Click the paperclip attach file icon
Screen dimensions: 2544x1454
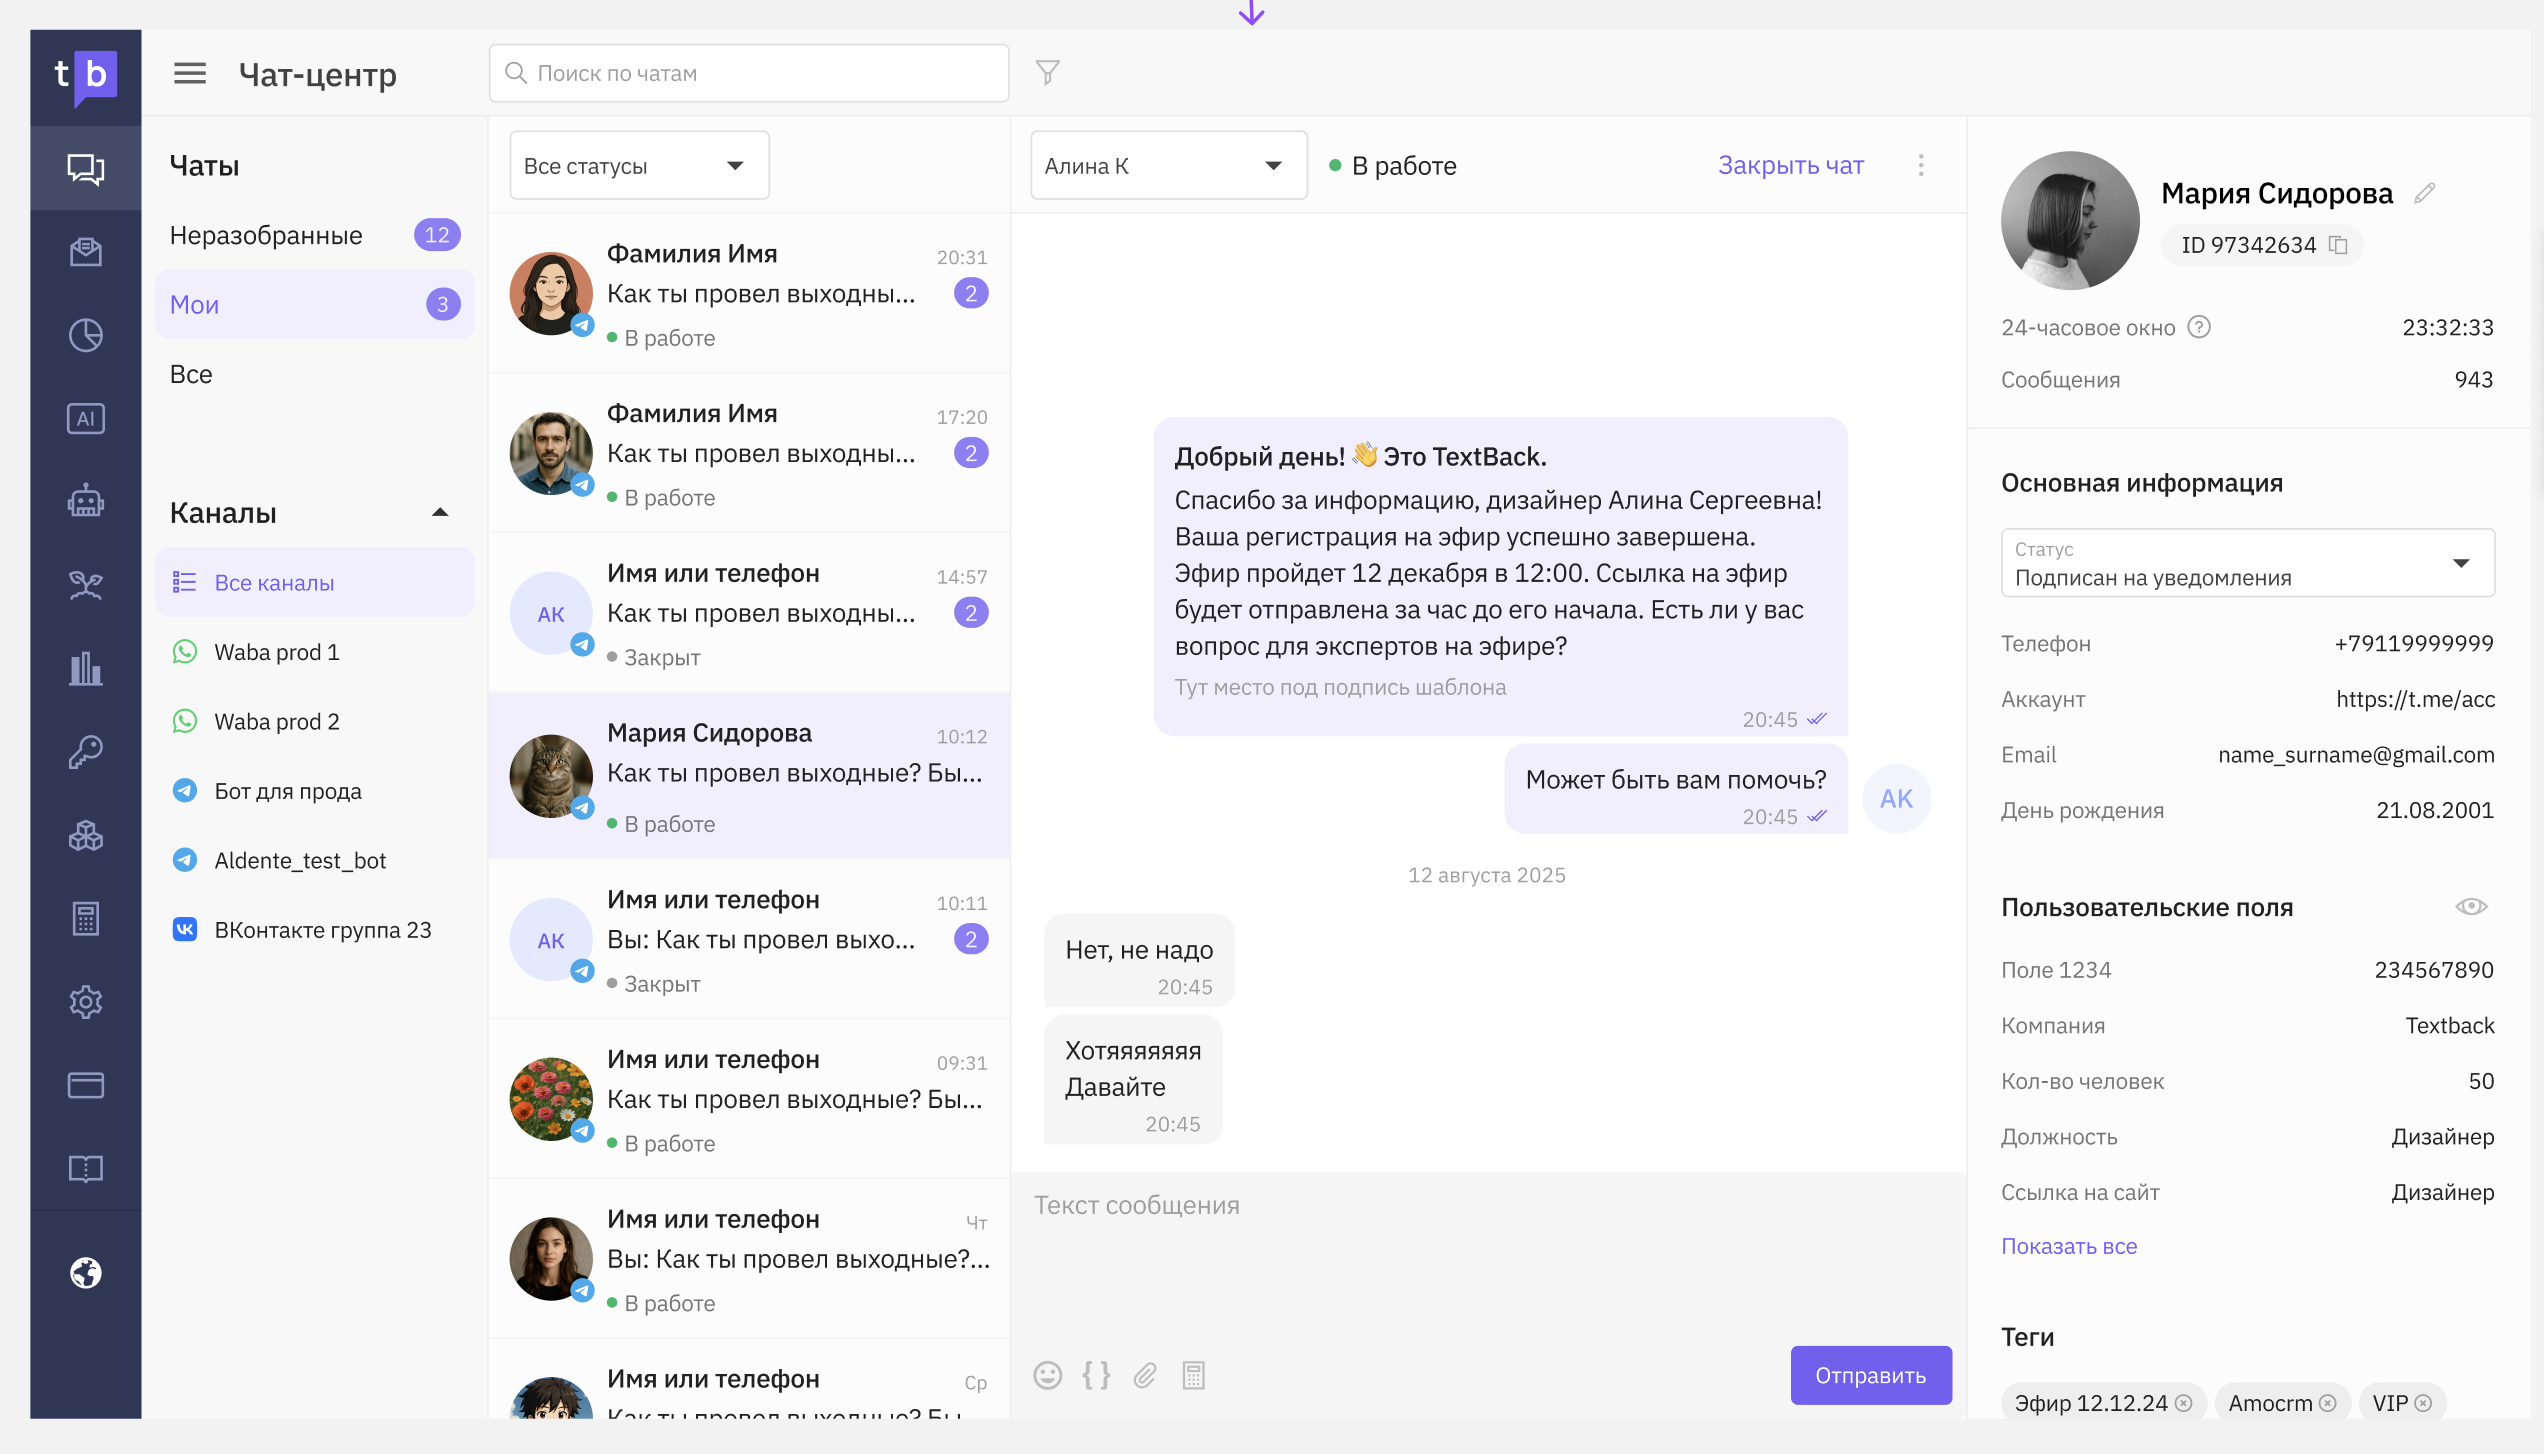coord(1145,1376)
